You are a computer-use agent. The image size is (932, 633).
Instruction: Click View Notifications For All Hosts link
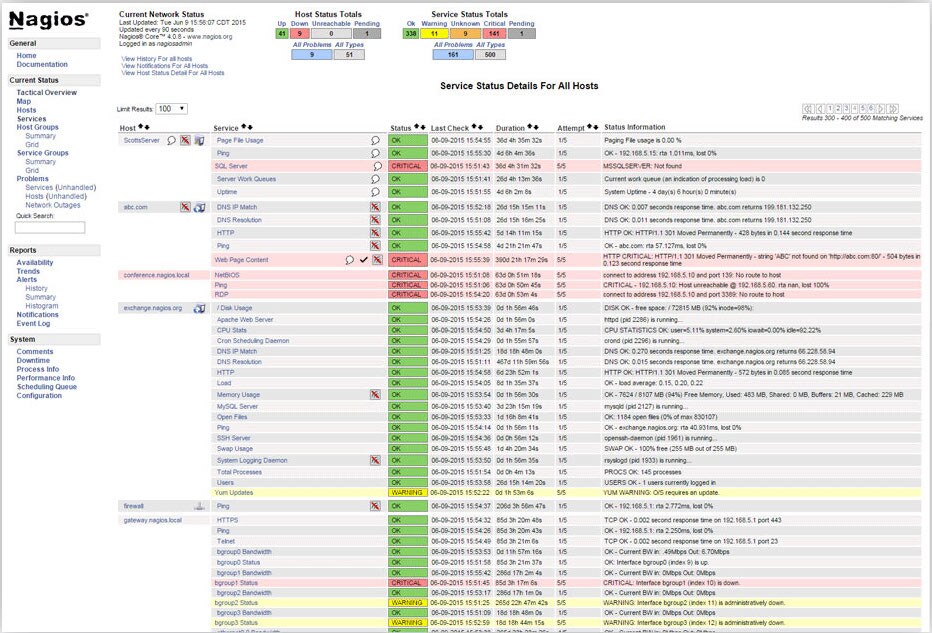pyautogui.click(x=165, y=66)
